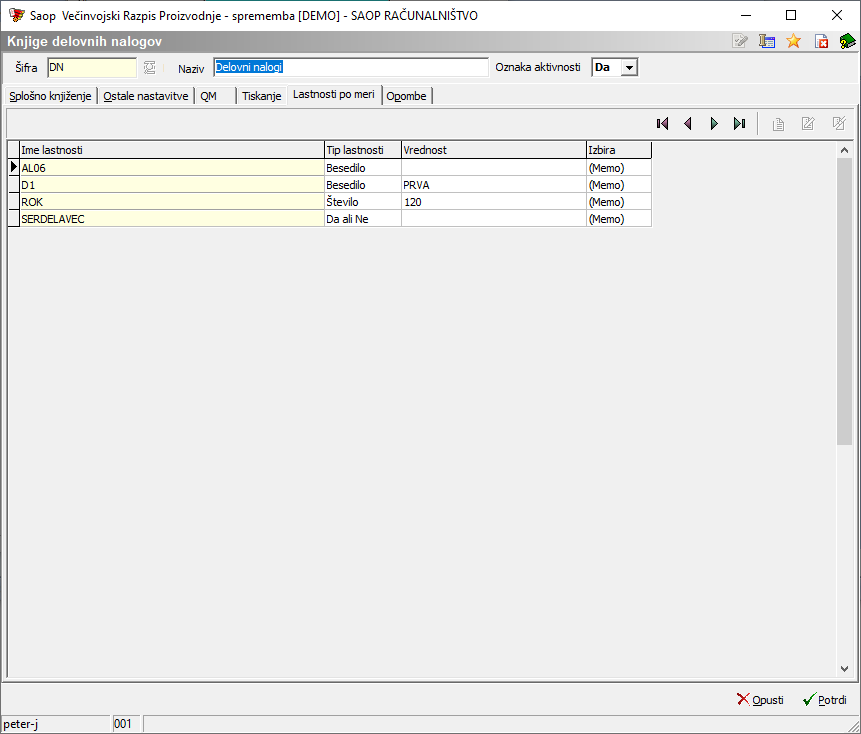Screen dimensions: 861x734
Task: Click the edit record pencil icon
Action: (x=808, y=124)
